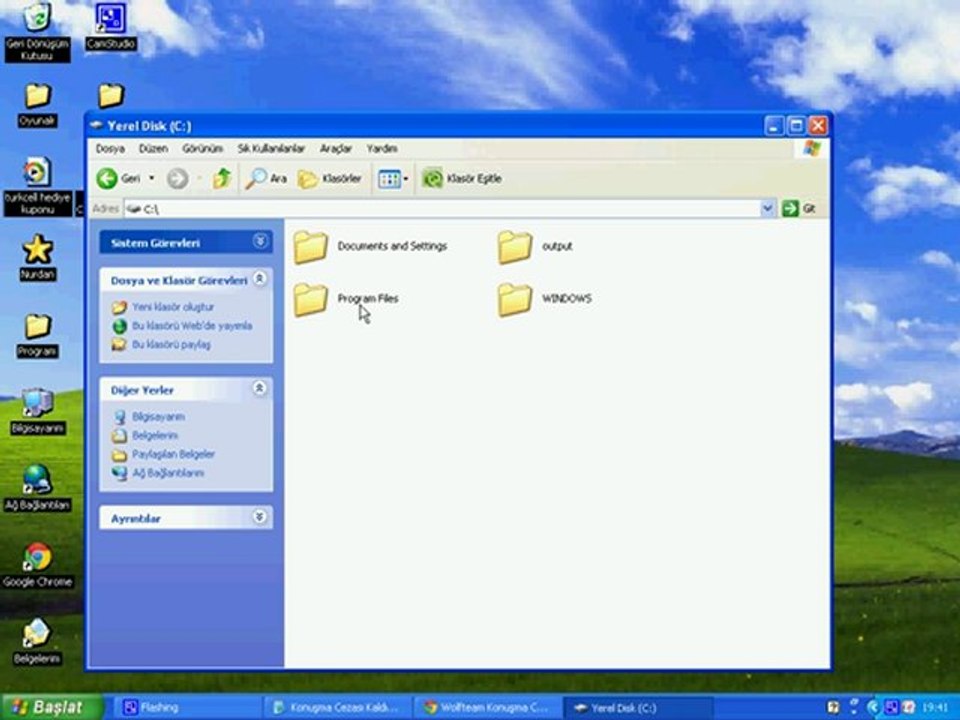This screenshot has height=720, width=960.
Task: Open the back history dropdown arrow
Action: point(152,178)
